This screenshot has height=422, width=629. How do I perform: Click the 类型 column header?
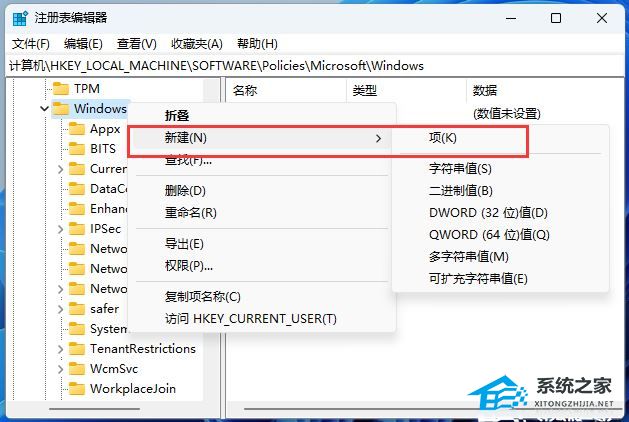(x=406, y=90)
